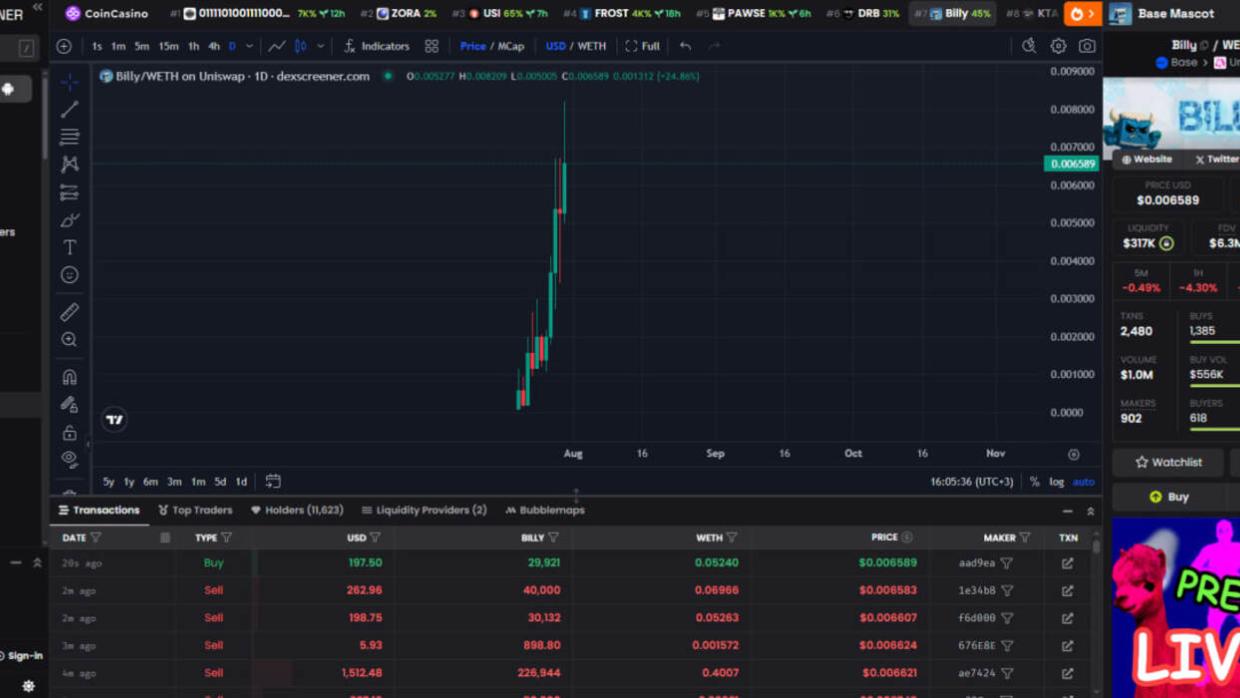Viewport: 1240px width, 698px height.
Task: Add Billy to the Watchlist
Action: click(1169, 462)
